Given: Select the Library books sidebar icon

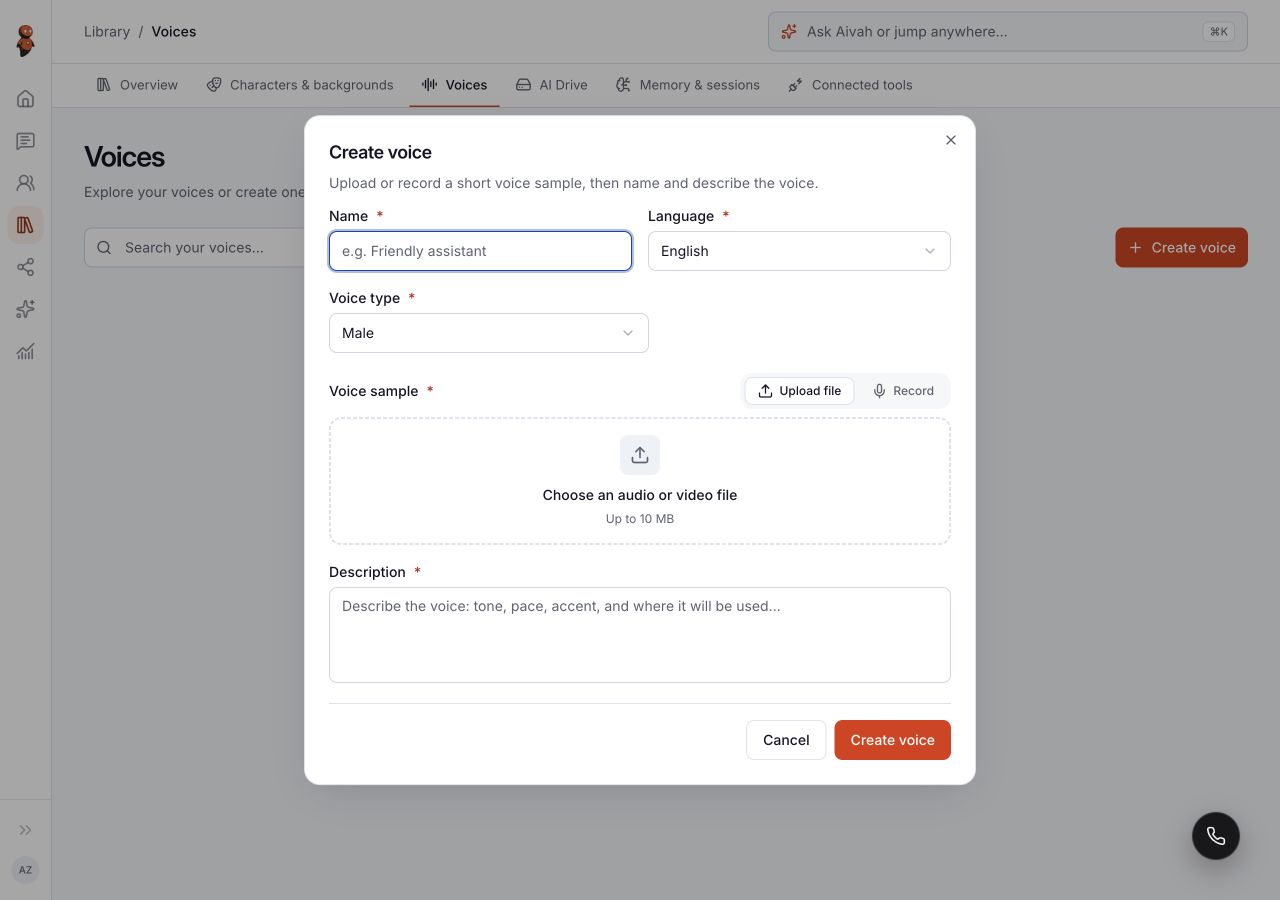Looking at the screenshot, I should (x=26, y=225).
